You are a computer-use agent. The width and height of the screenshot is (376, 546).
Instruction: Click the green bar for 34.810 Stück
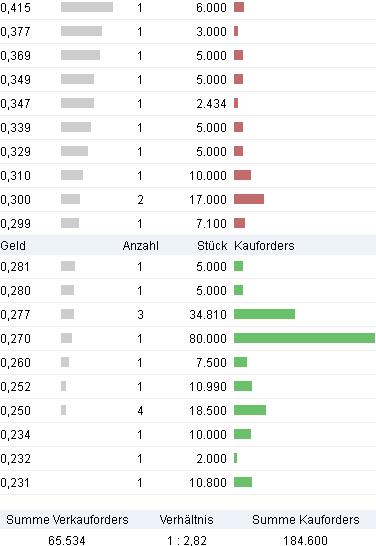click(264, 314)
